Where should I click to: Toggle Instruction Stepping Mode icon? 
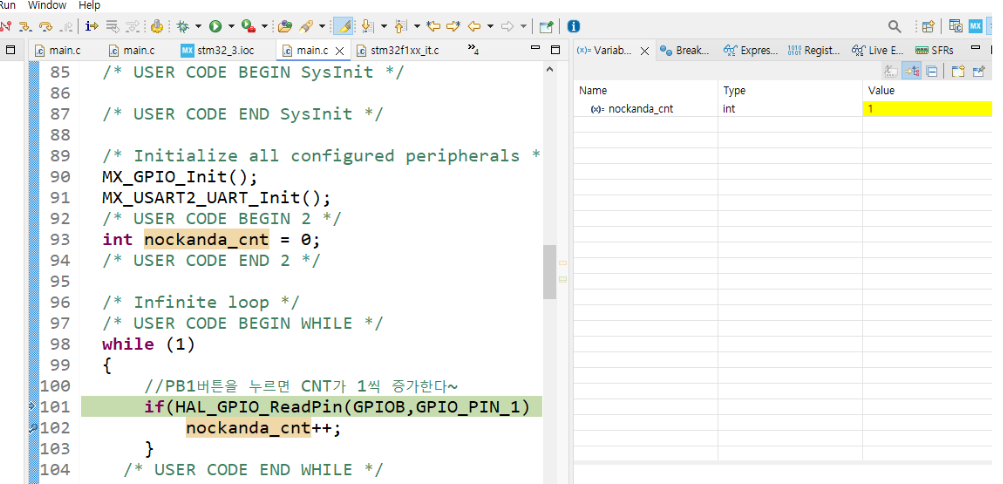91,26
